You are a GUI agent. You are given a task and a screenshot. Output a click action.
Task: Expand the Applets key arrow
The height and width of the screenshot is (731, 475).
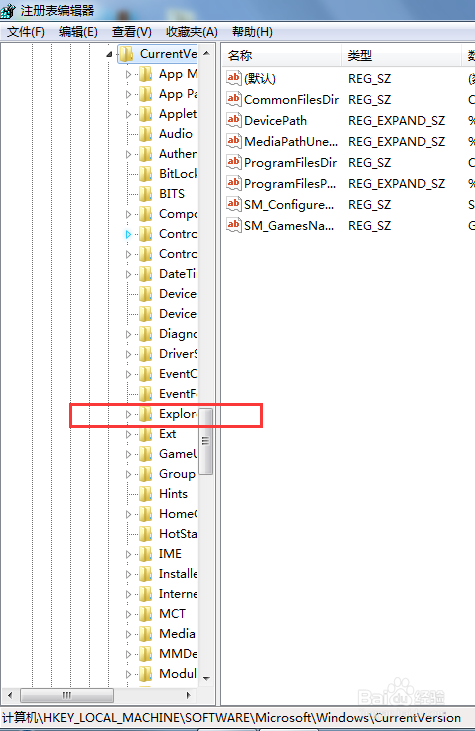[x=128, y=114]
